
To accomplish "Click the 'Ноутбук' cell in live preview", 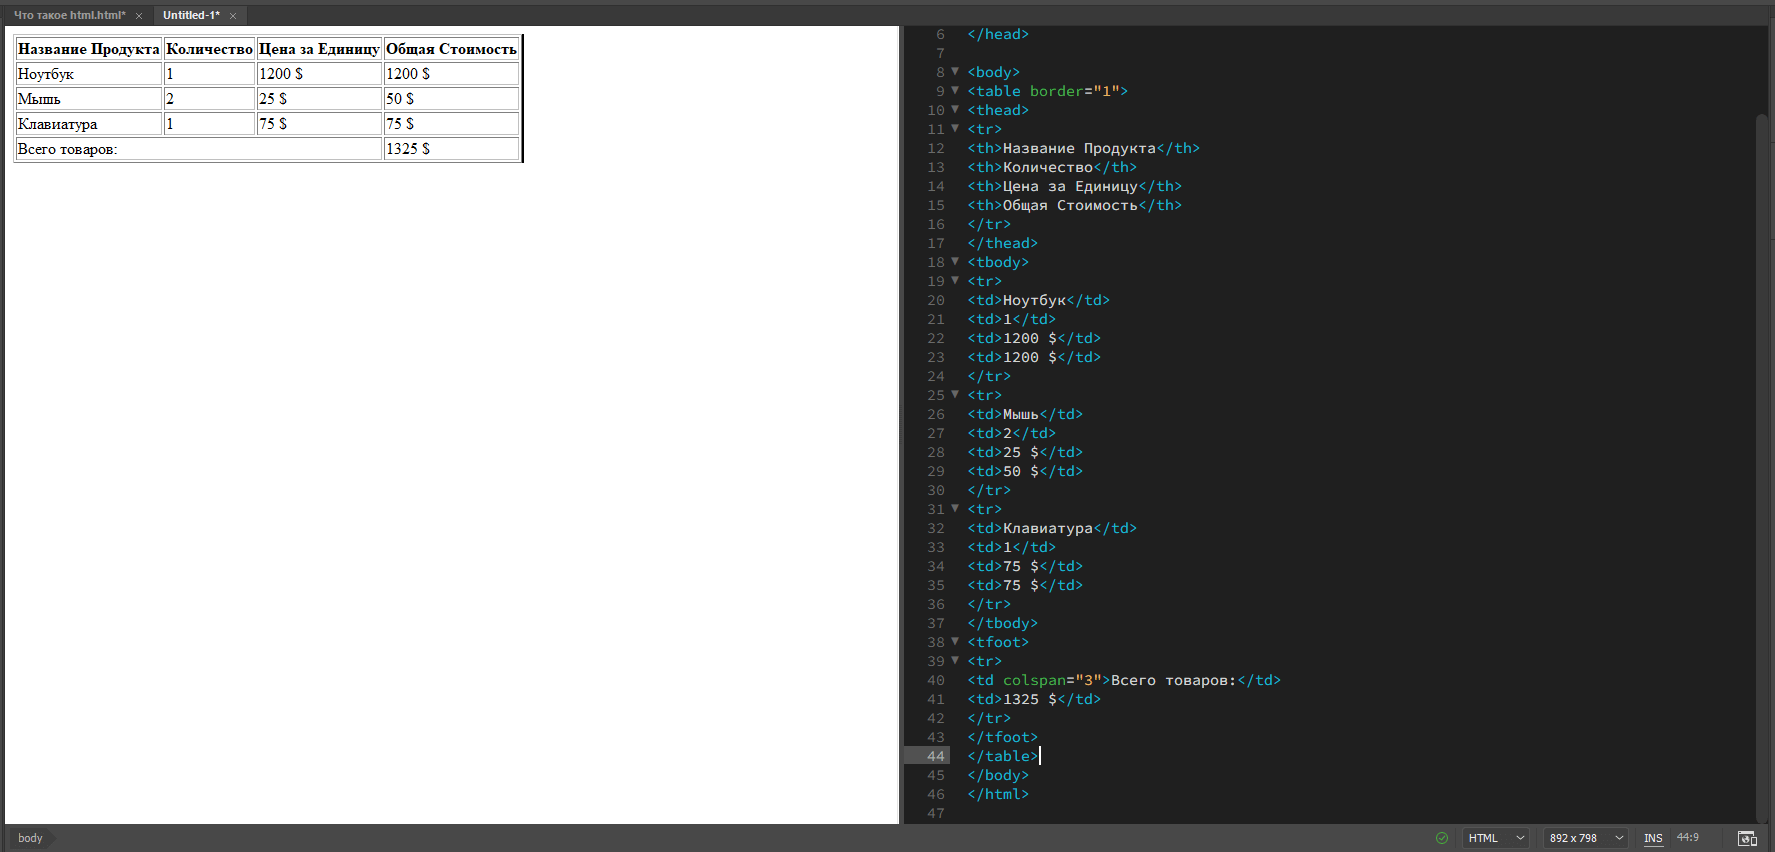I will pyautogui.click(x=88, y=74).
